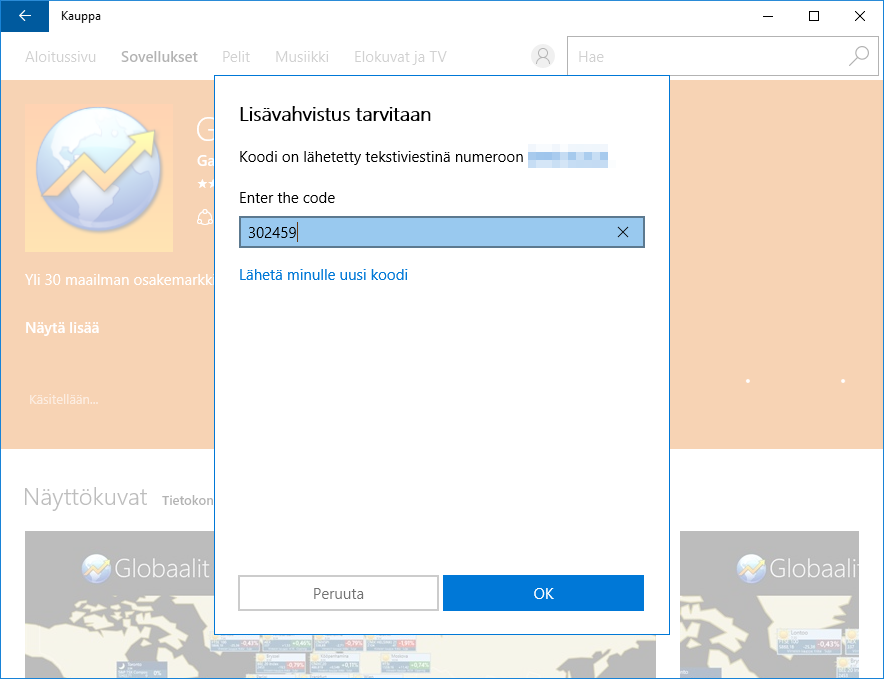The image size is (884, 679).
Task: Open the Musiikki tab
Action: pyautogui.click(x=302, y=57)
